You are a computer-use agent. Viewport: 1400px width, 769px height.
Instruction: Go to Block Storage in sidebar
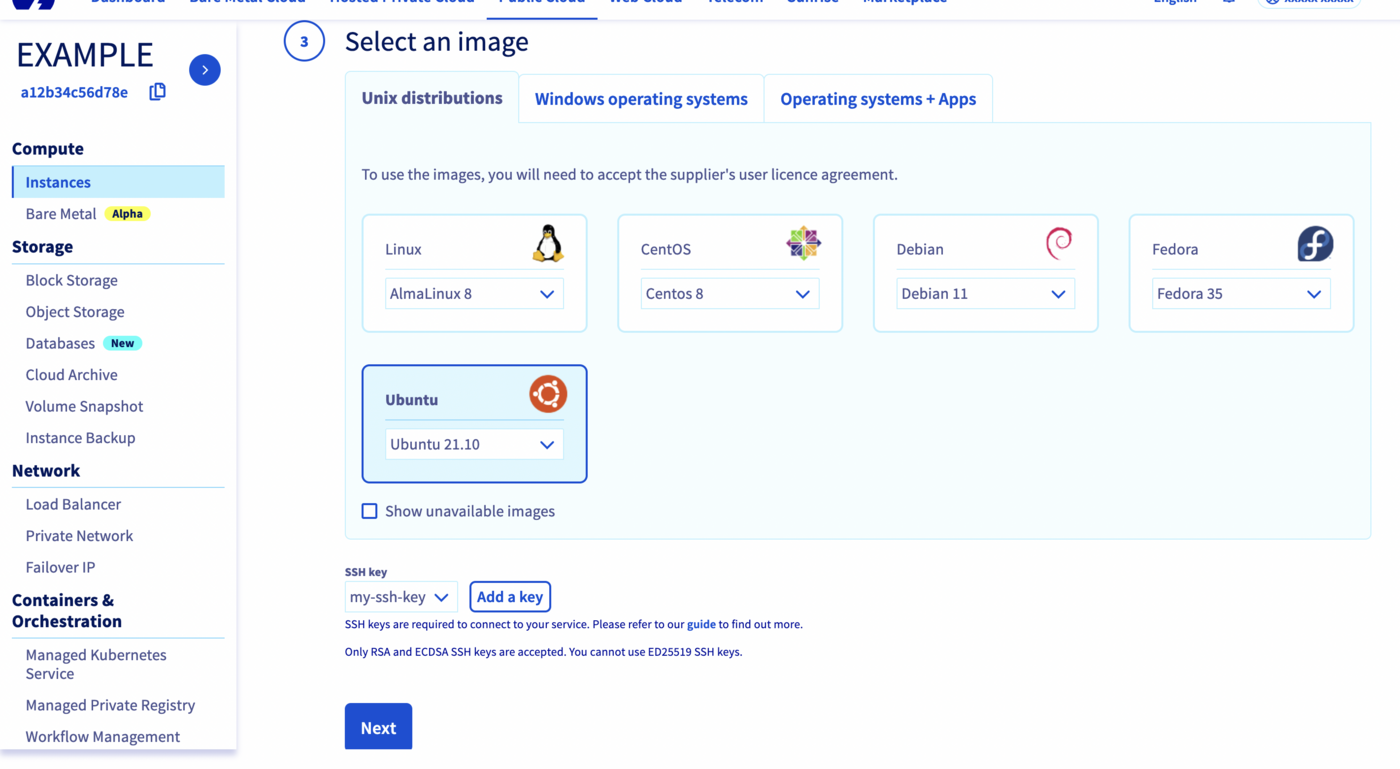pos(72,280)
